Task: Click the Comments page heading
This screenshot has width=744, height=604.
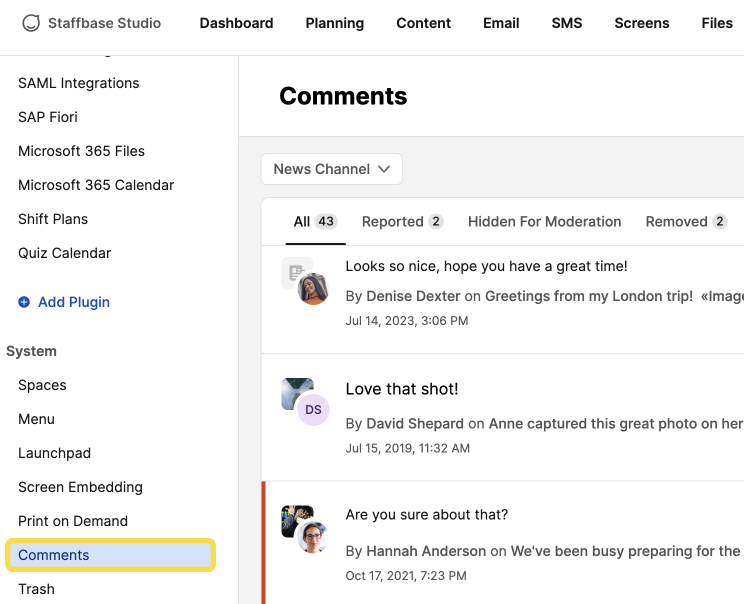Action: pos(343,96)
